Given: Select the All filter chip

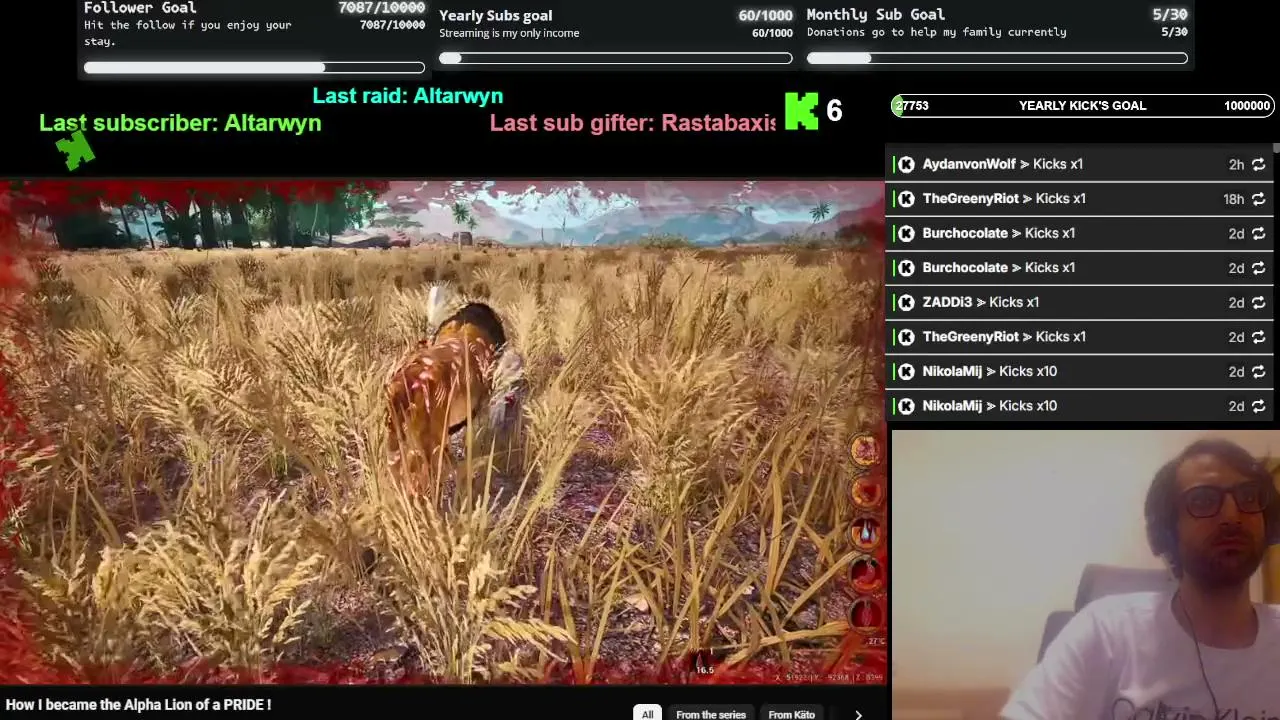Looking at the screenshot, I should pyautogui.click(x=647, y=714).
